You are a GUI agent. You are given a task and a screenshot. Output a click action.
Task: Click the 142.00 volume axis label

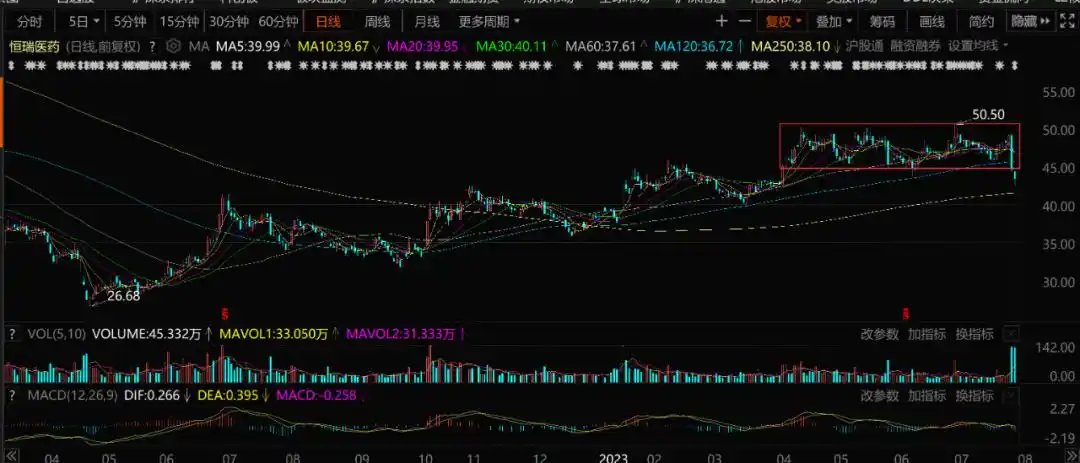[x=1055, y=349]
